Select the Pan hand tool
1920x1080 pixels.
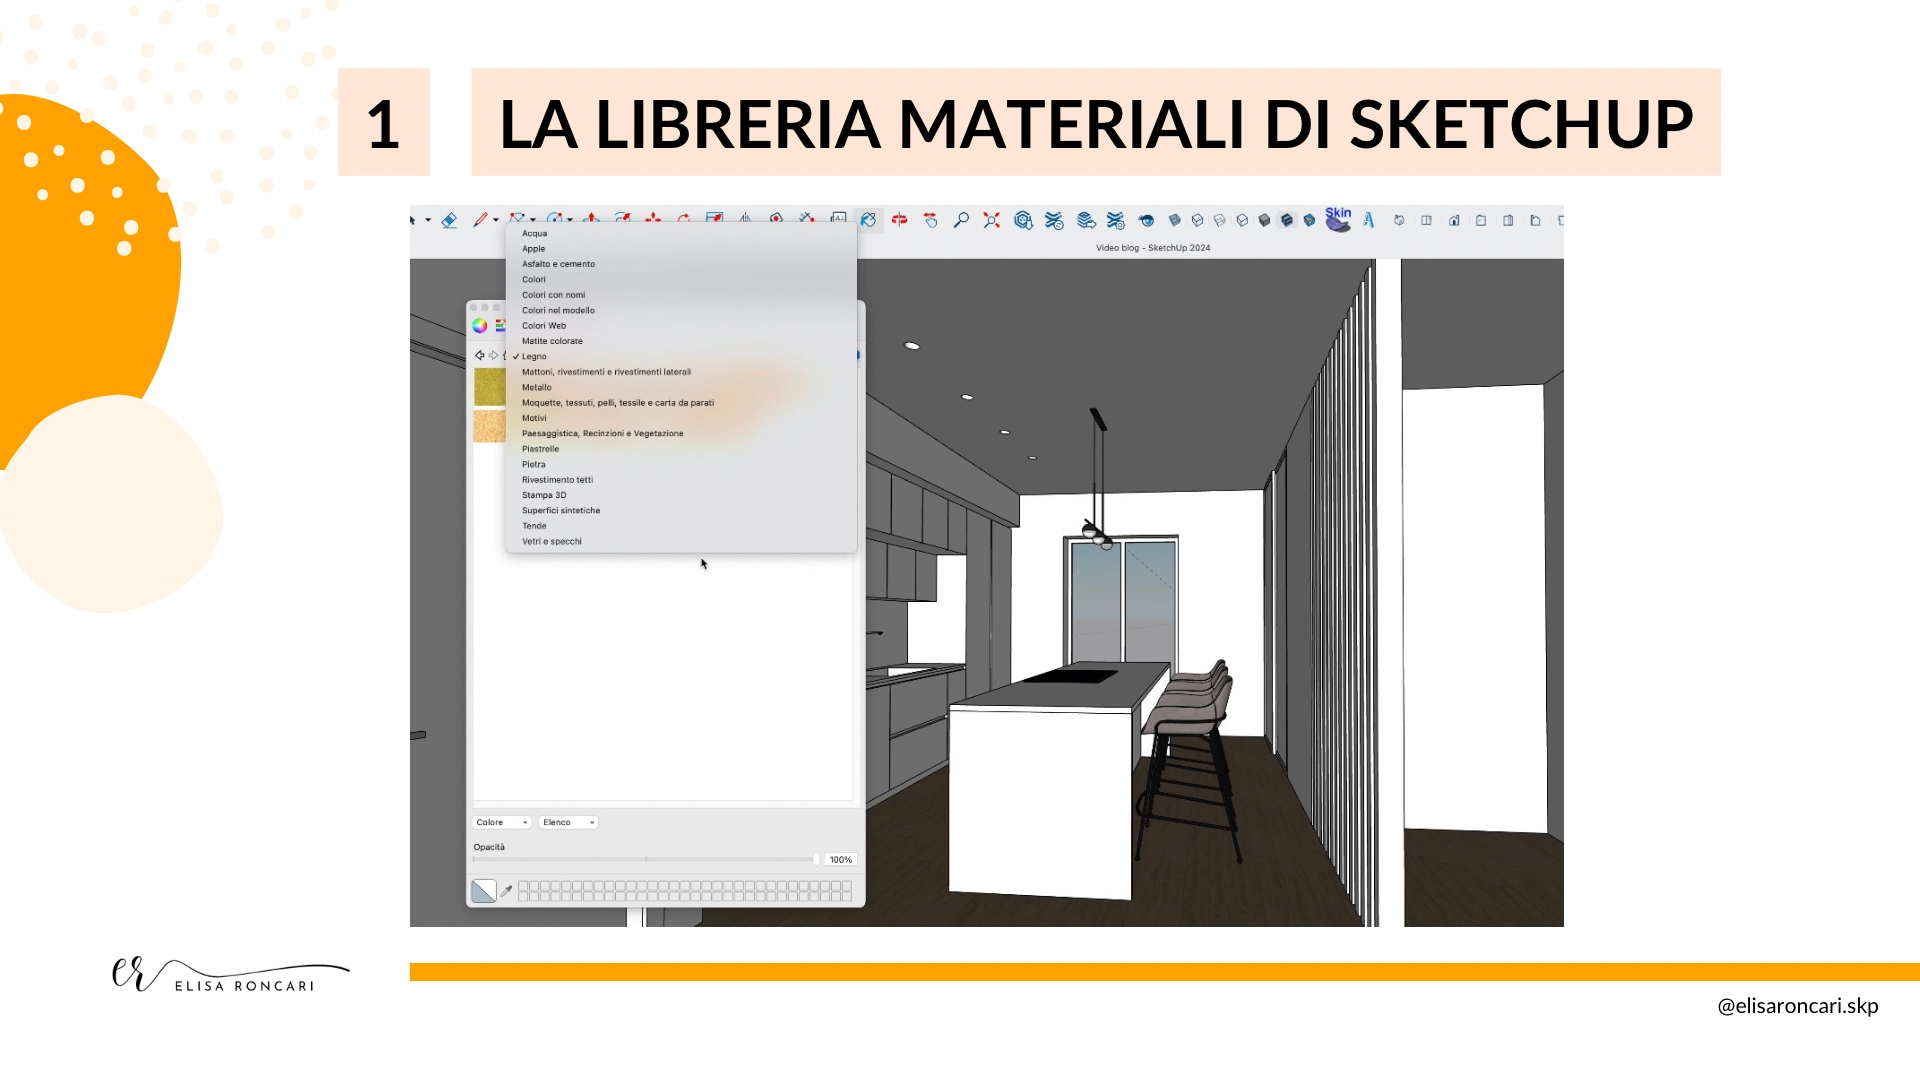pos(931,220)
